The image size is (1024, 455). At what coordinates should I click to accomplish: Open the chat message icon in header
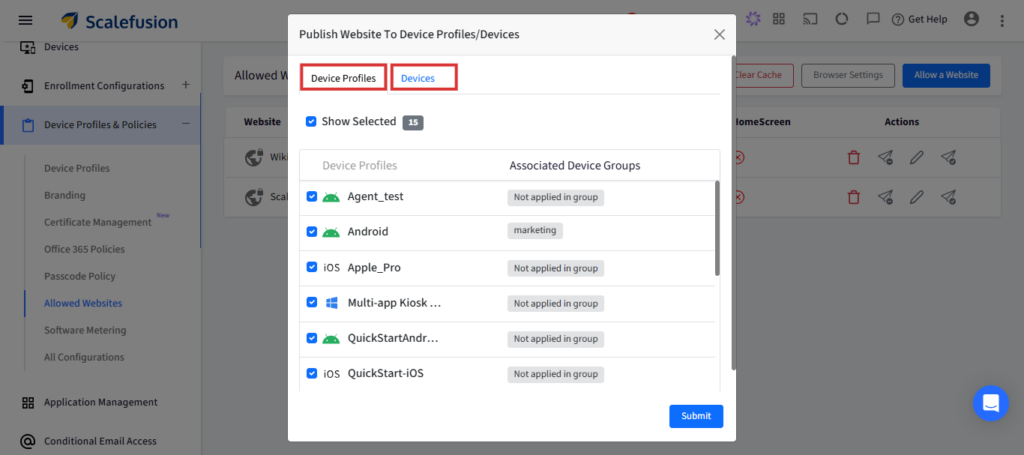[x=873, y=19]
